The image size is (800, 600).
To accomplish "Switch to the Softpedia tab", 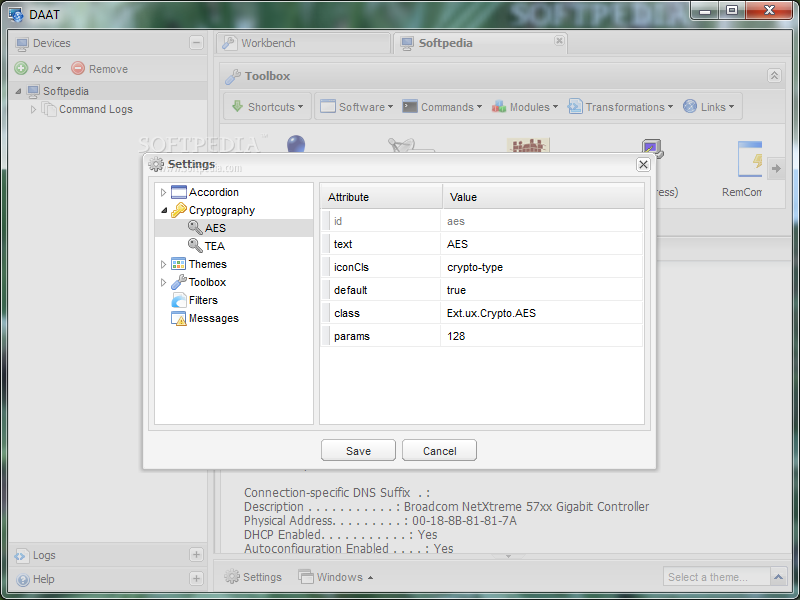I will tap(480, 43).
